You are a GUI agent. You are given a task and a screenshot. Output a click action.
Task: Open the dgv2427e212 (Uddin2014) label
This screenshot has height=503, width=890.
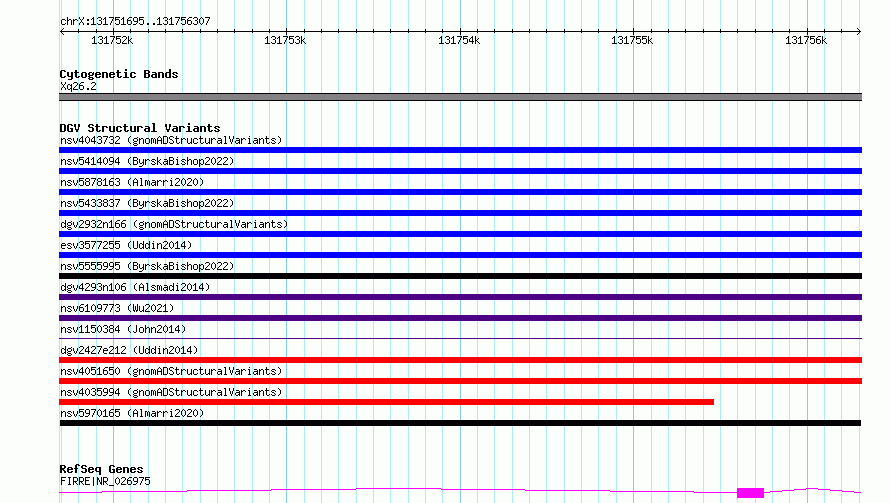[129, 350]
